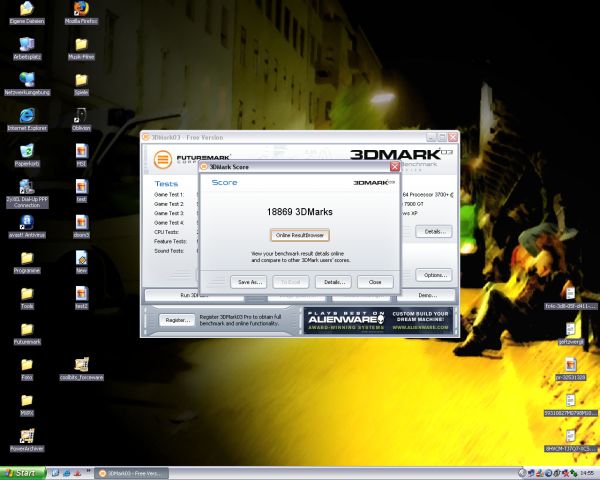Open the Foto folder on the desktop
The width and height of the screenshot is (600, 480).
click(x=27, y=369)
